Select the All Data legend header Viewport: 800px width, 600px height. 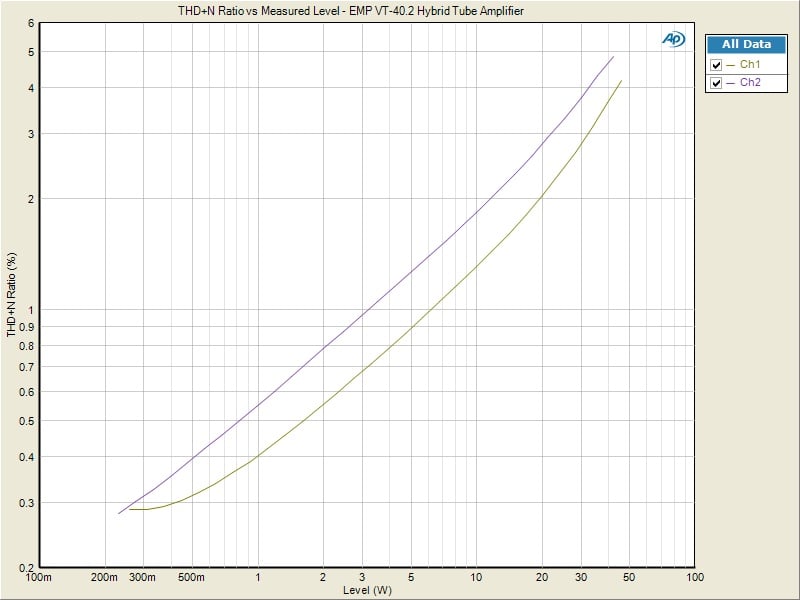pyautogui.click(x=746, y=44)
